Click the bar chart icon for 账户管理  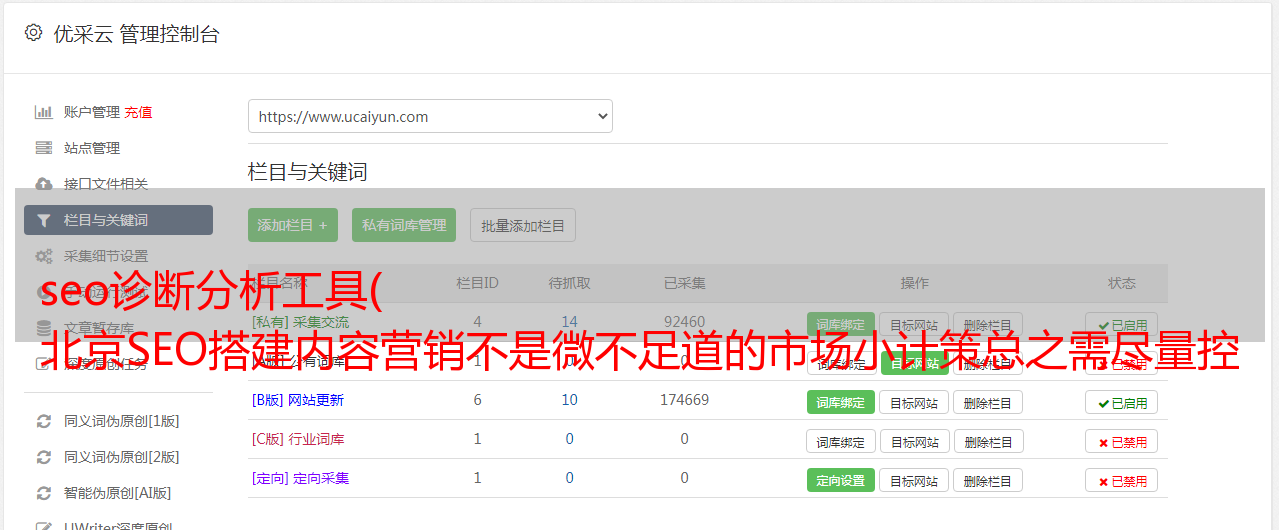tap(43, 112)
